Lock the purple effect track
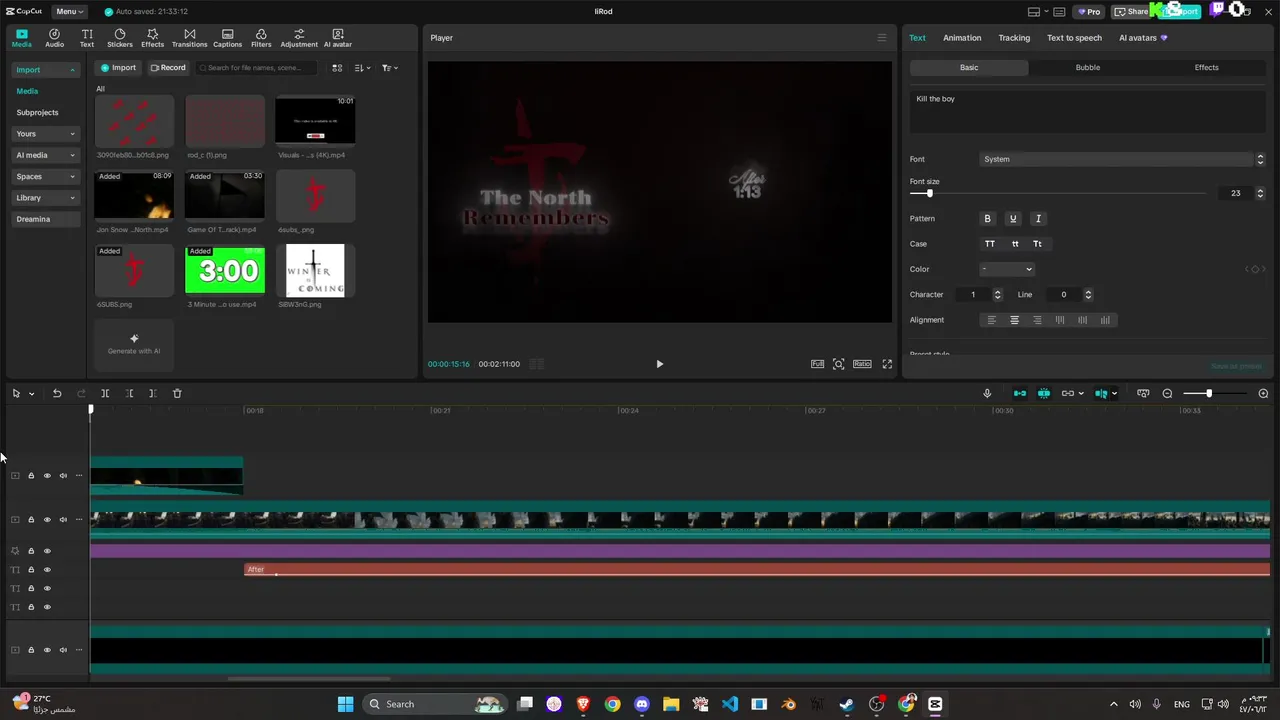The image size is (1280, 720). [x=31, y=551]
